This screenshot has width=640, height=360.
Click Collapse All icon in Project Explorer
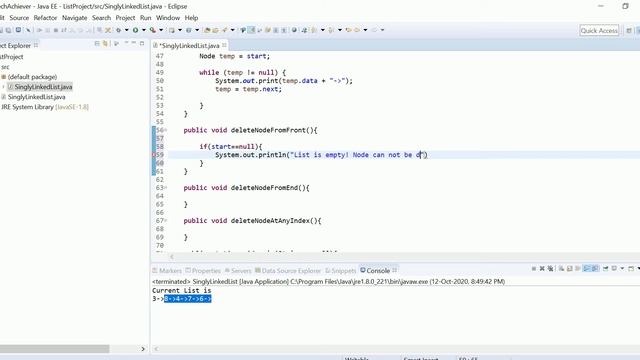pos(97,43)
